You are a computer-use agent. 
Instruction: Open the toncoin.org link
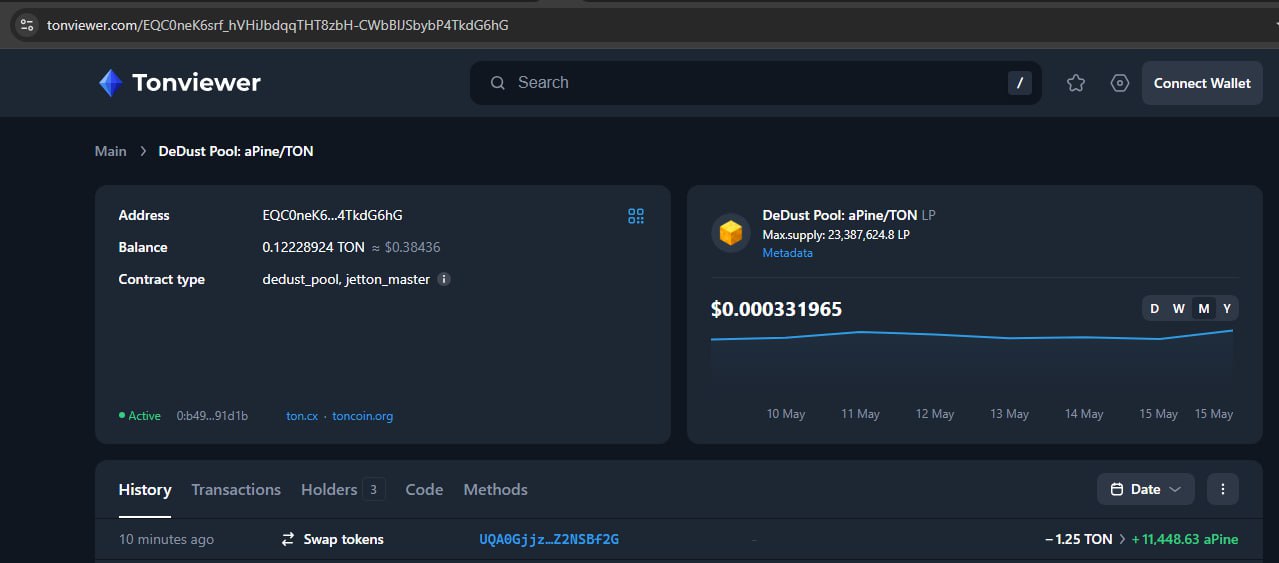point(362,416)
